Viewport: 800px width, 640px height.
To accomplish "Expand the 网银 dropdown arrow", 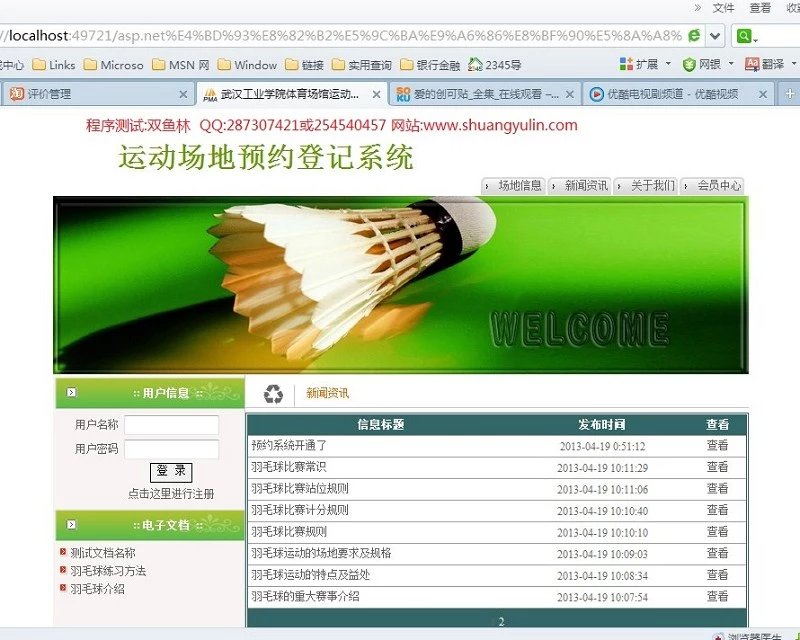I will click(731, 64).
